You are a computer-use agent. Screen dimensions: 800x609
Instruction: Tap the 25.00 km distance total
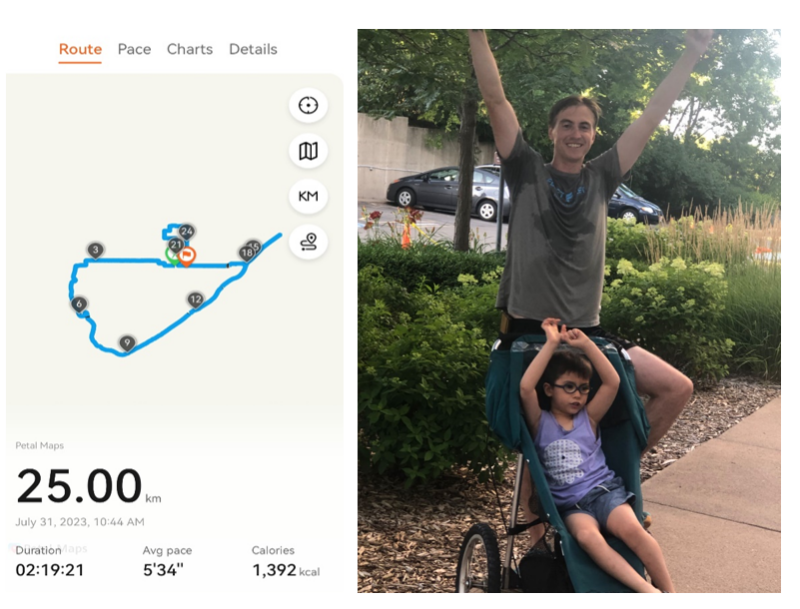pos(80,487)
